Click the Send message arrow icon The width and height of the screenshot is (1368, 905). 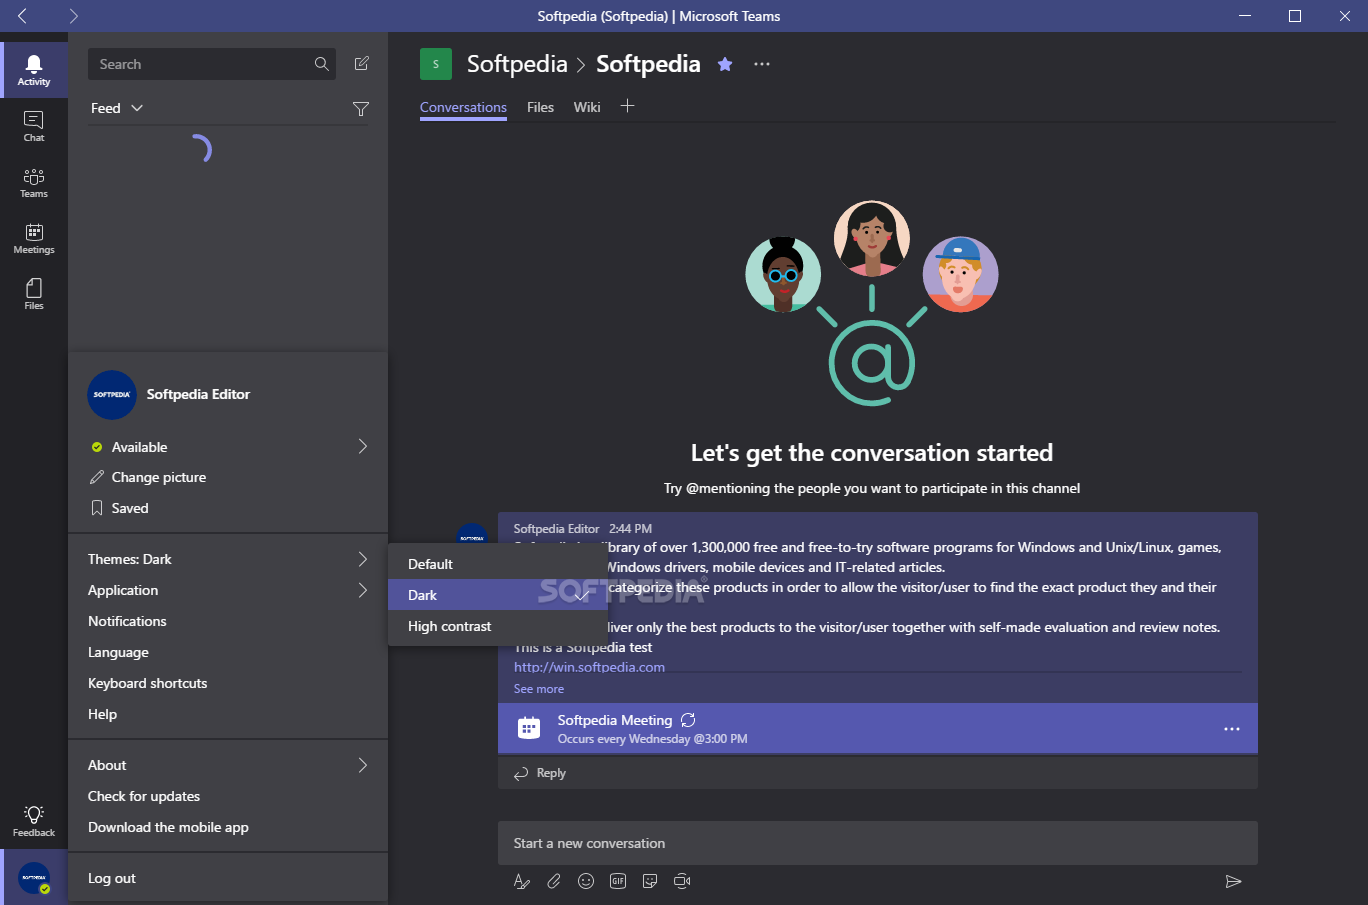1233,881
